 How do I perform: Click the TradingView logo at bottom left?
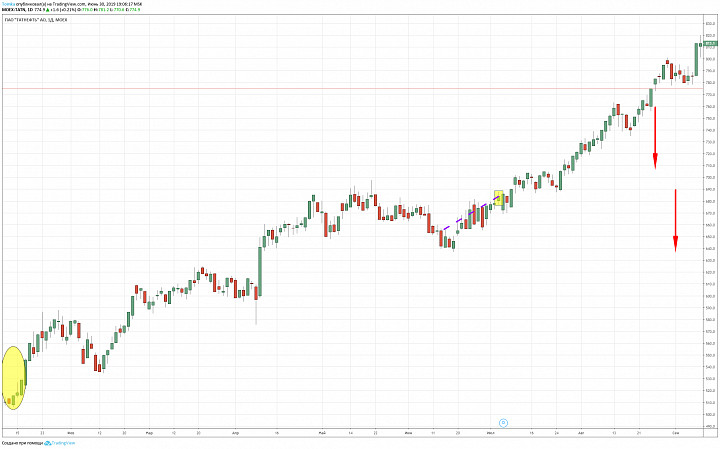point(46,443)
